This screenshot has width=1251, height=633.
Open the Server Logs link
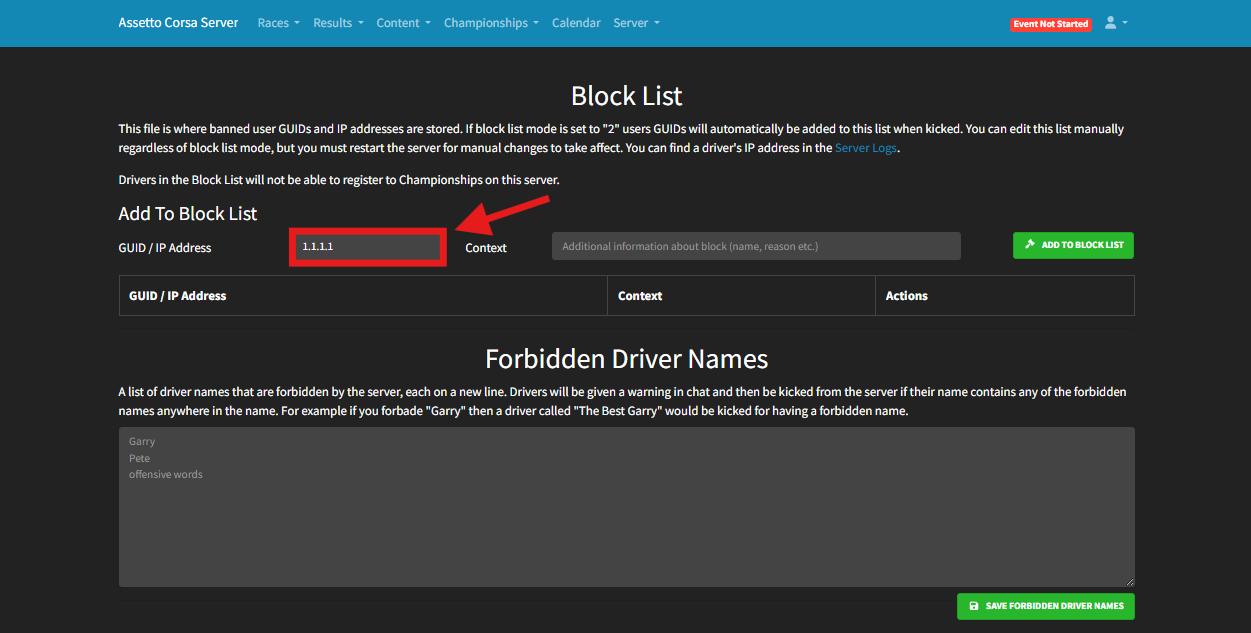coord(866,148)
